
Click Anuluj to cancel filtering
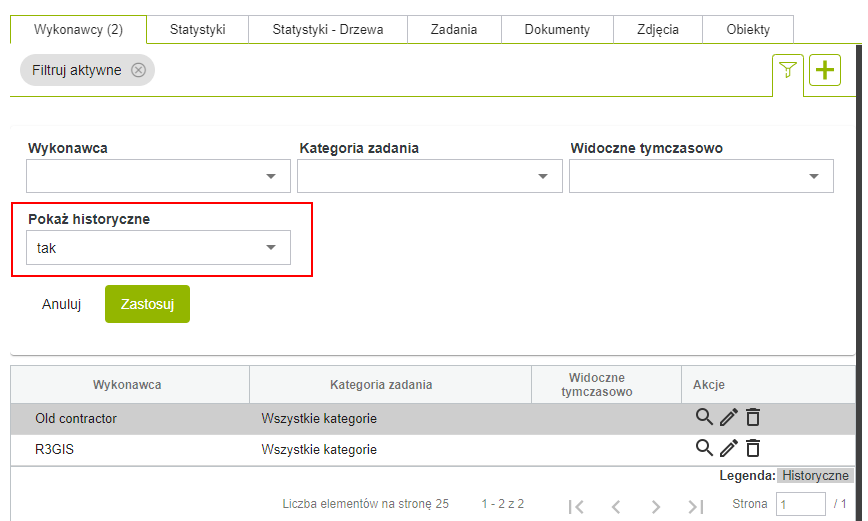pyautogui.click(x=61, y=305)
